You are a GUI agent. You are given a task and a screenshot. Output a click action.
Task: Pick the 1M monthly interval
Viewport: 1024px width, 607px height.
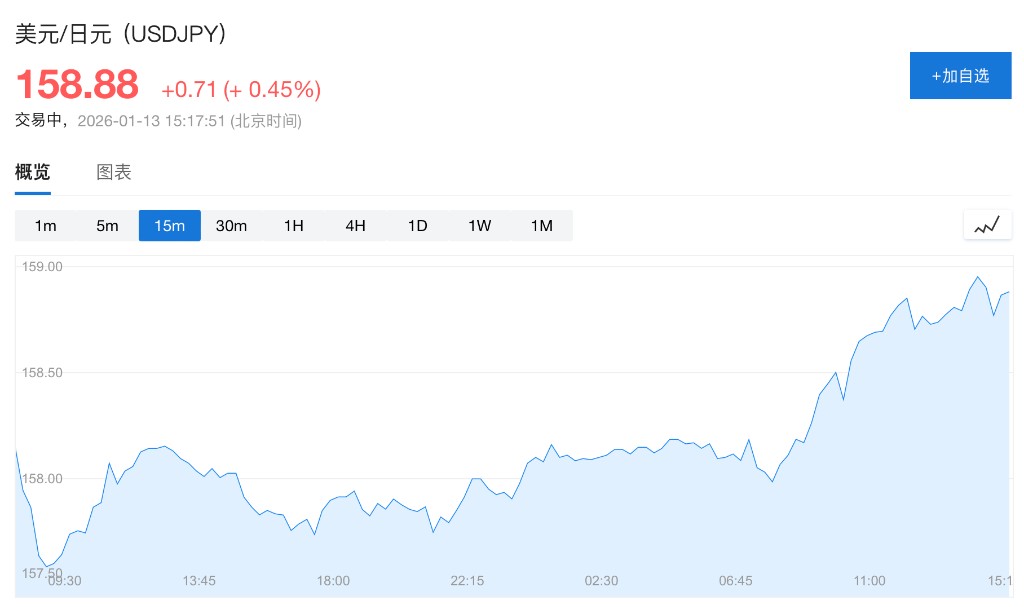coord(542,226)
